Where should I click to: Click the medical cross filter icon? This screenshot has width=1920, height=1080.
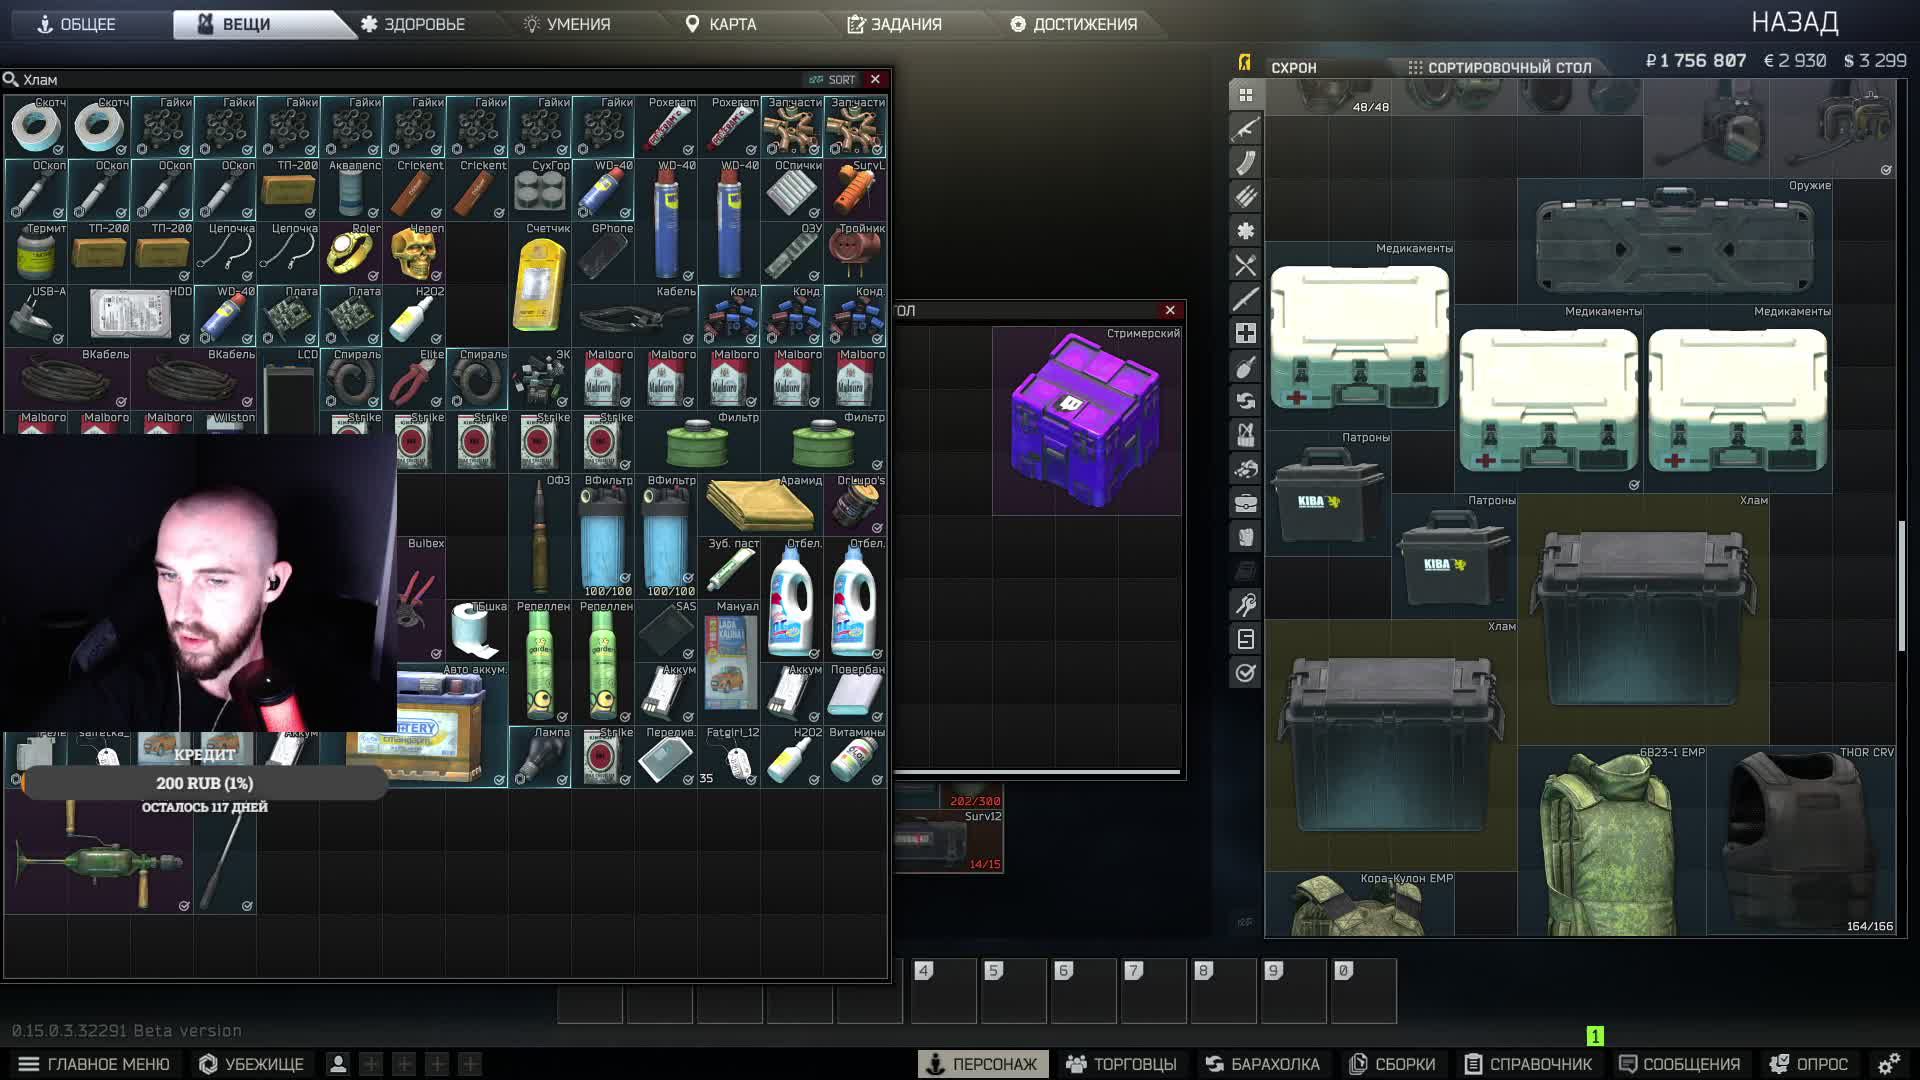coord(1245,333)
